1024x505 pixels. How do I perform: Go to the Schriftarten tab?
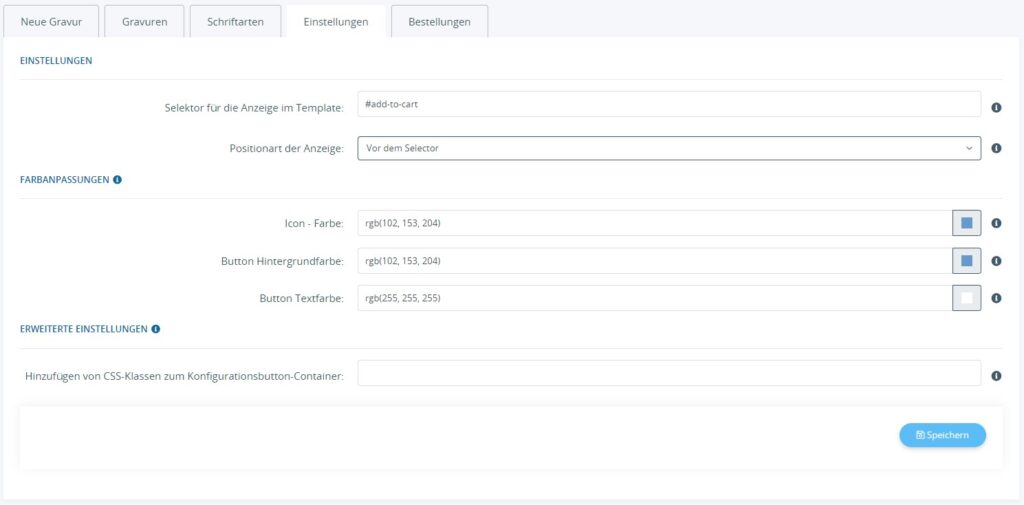click(x=235, y=22)
